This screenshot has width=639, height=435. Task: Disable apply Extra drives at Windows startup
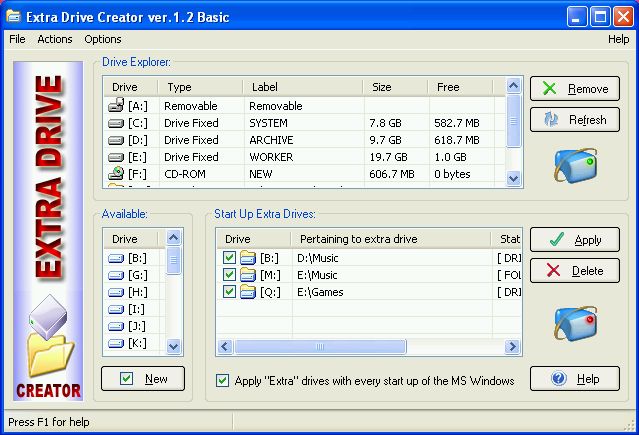(x=223, y=381)
